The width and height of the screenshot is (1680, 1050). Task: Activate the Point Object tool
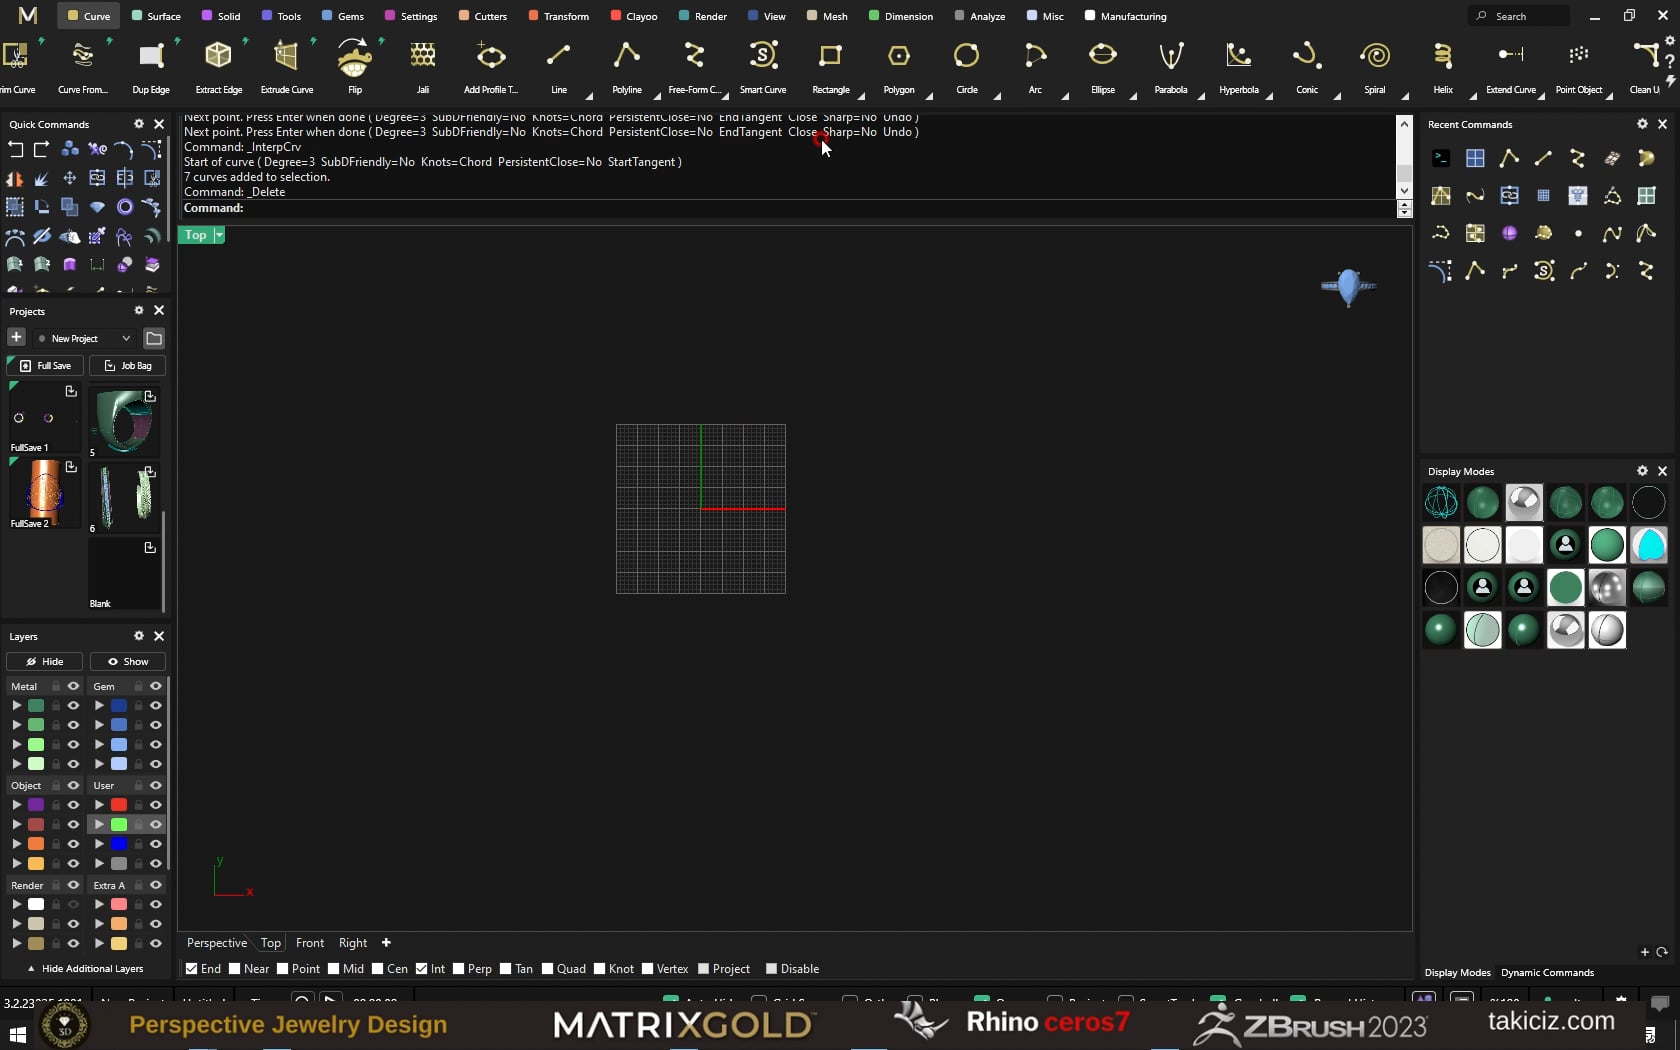pos(1579,66)
